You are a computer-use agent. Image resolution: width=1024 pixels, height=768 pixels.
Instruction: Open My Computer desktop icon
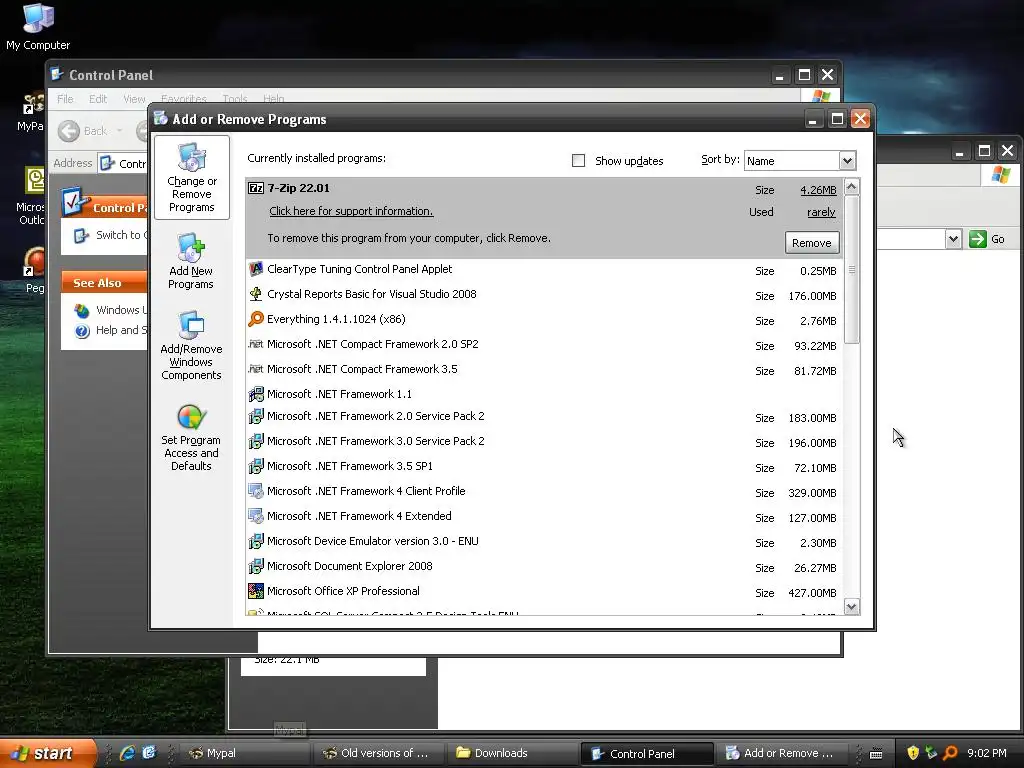[x=38, y=26]
